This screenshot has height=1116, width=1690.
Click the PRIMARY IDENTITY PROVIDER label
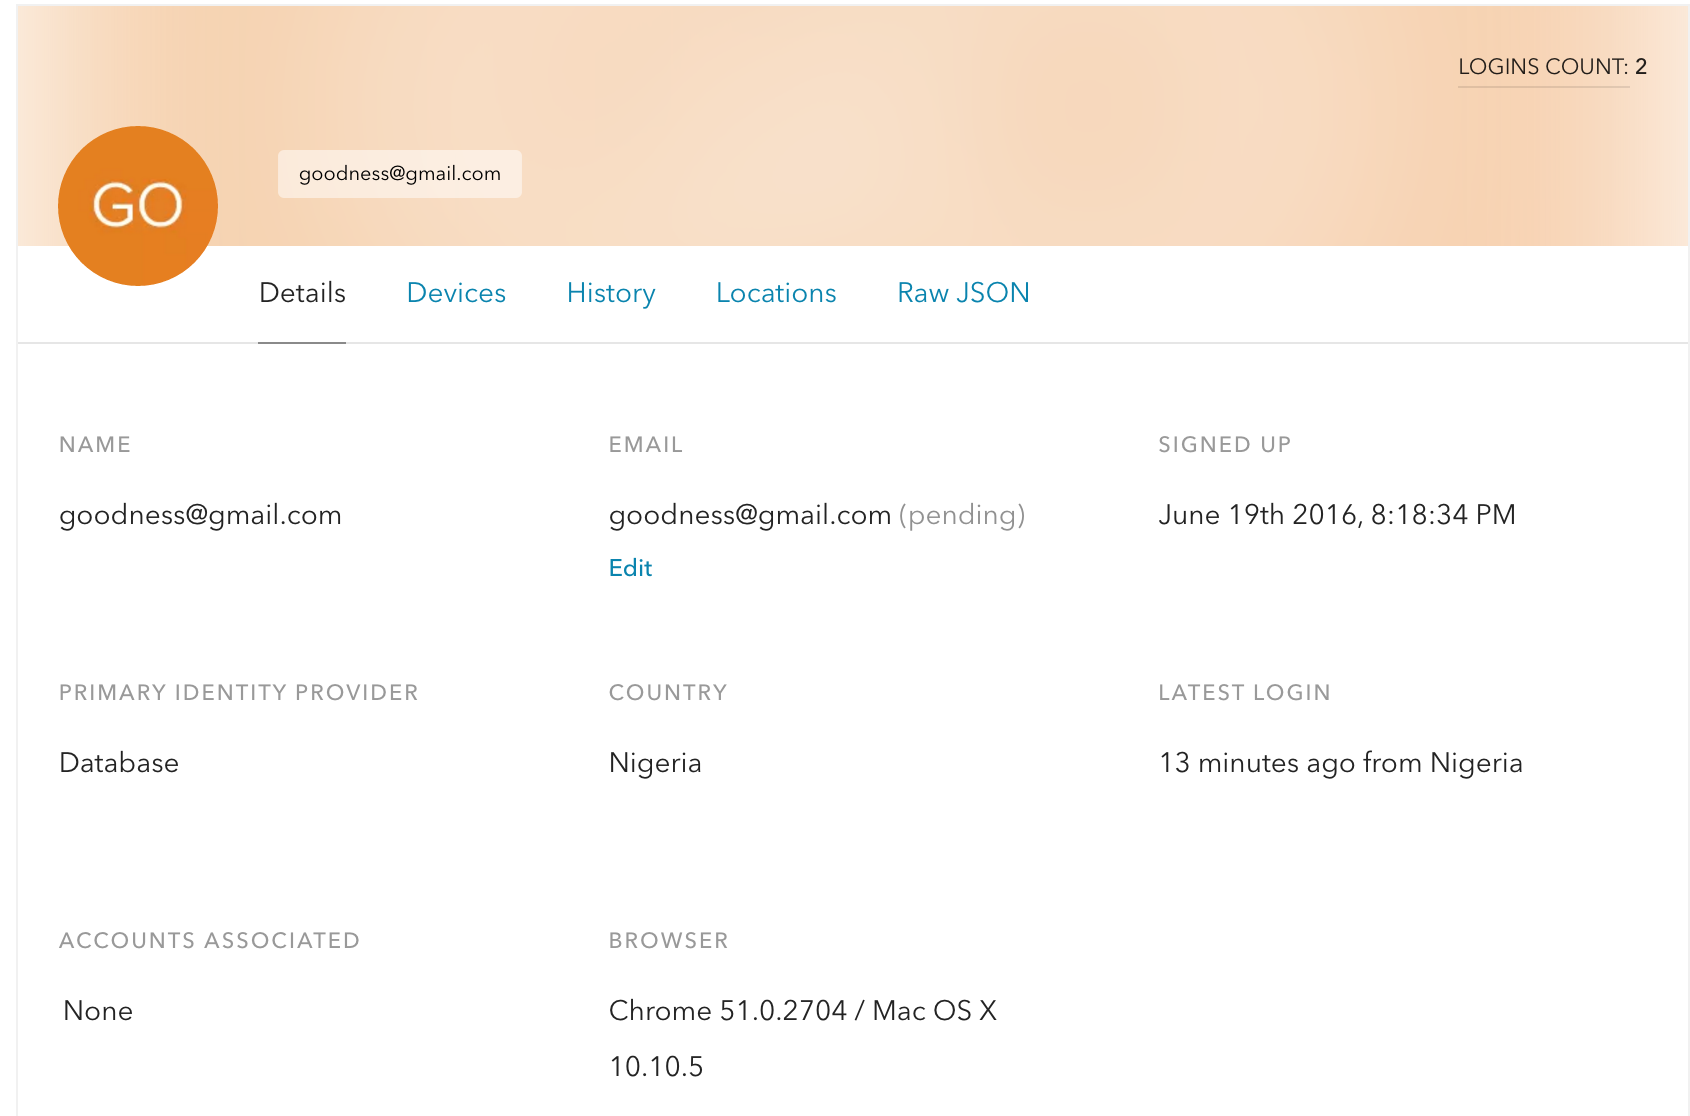239,693
